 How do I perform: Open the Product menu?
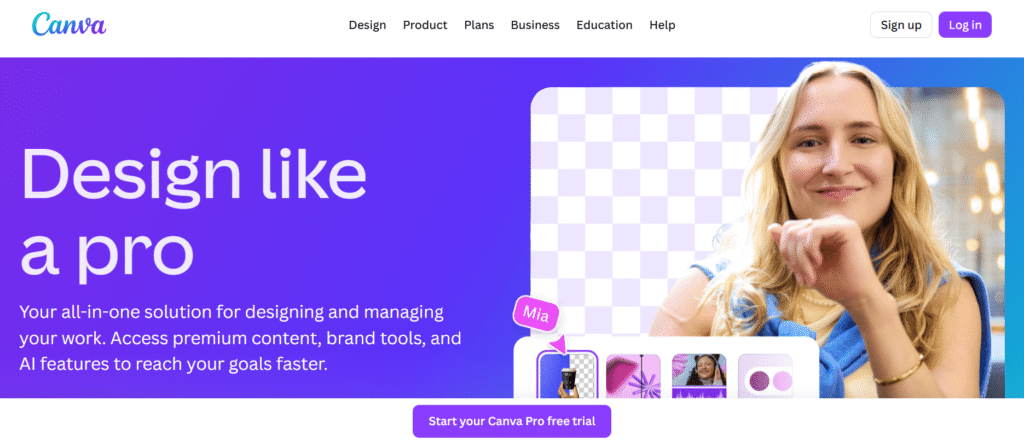[x=425, y=25]
